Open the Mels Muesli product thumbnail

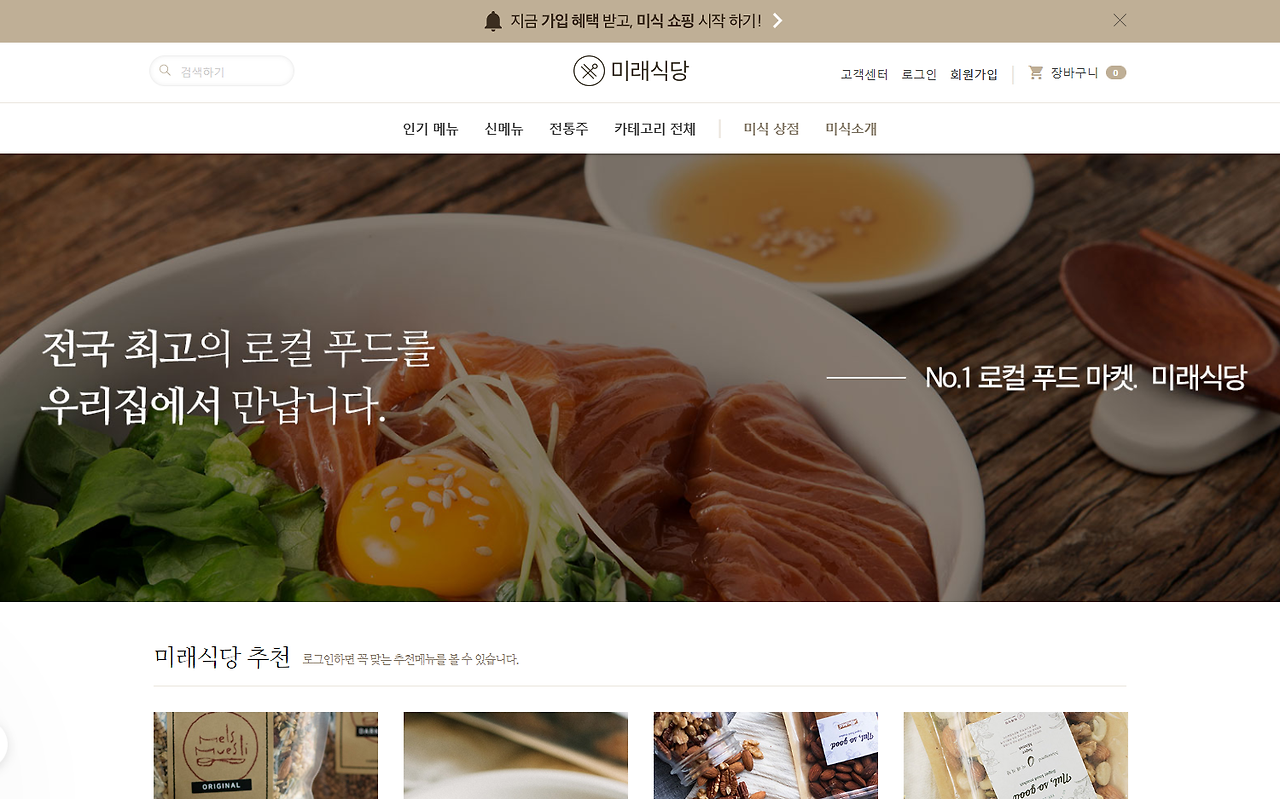266,755
